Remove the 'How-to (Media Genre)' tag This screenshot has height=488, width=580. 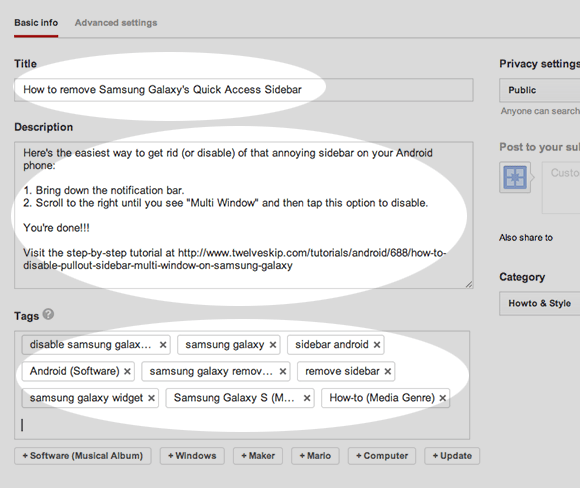(x=442, y=398)
